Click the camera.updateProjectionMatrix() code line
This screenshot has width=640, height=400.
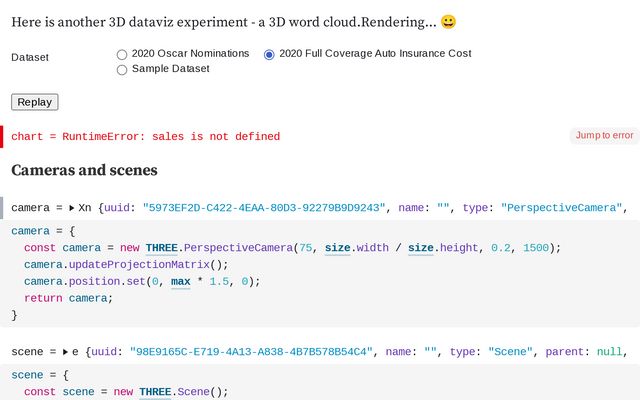pos(126,265)
